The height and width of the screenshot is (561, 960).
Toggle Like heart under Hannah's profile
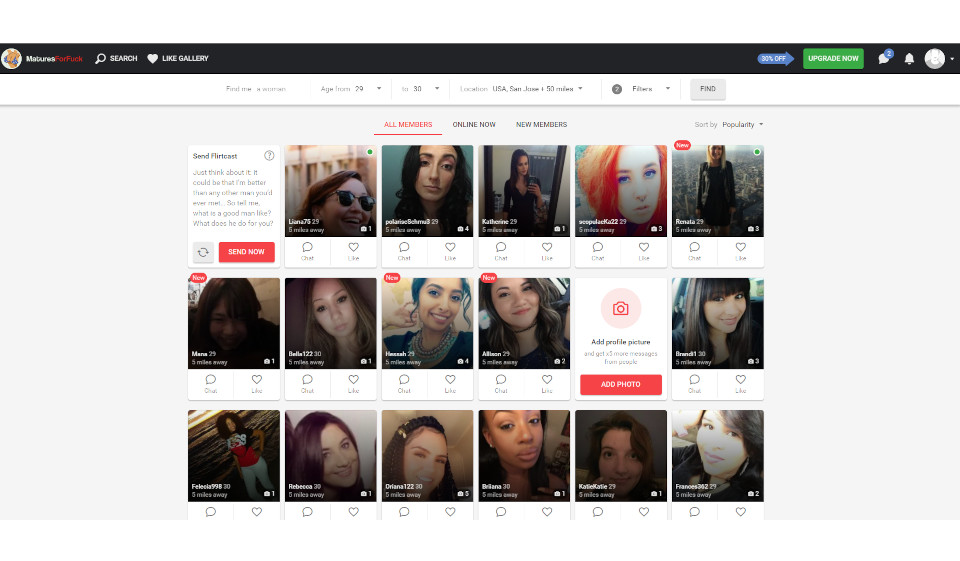point(450,380)
